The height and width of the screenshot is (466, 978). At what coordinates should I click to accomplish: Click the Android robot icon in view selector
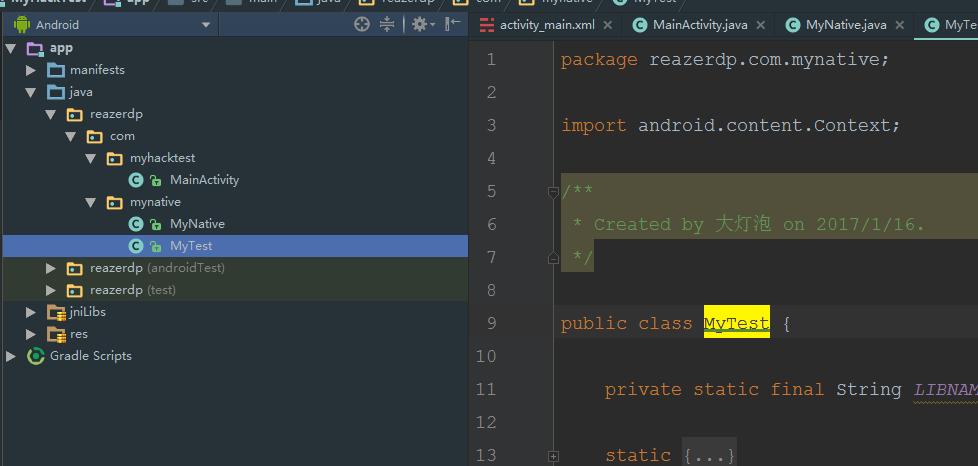(x=22, y=25)
